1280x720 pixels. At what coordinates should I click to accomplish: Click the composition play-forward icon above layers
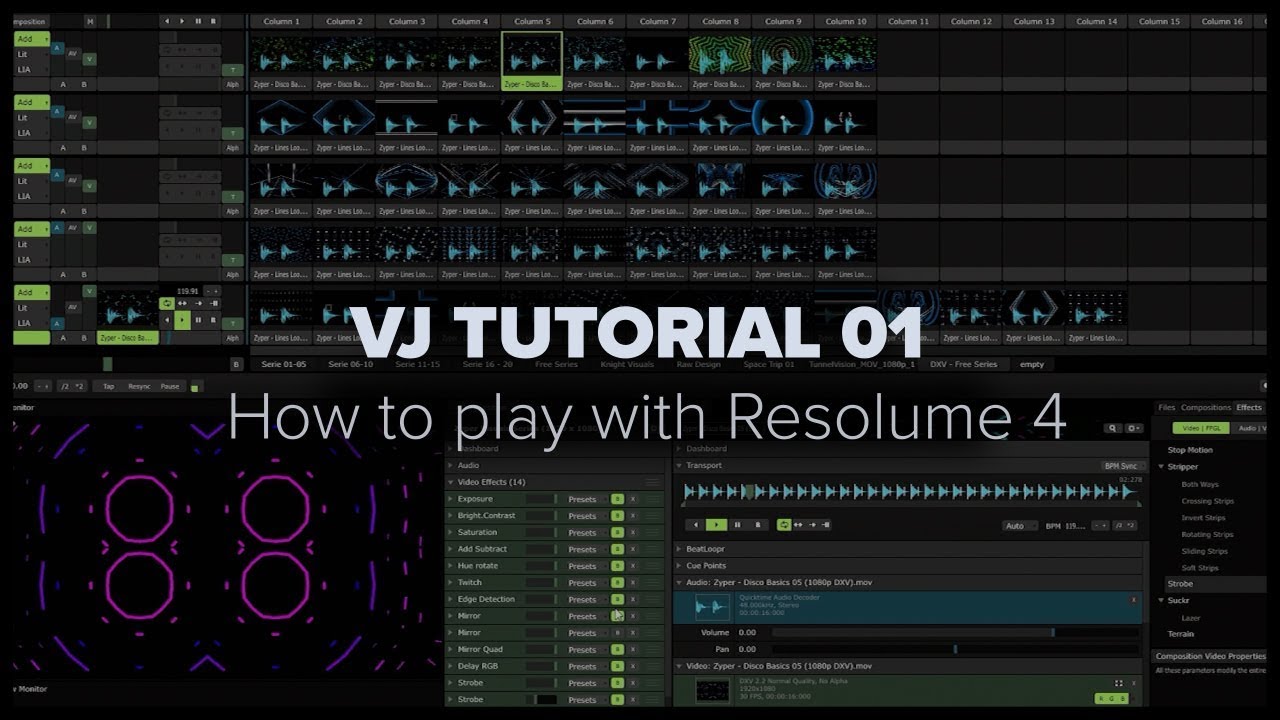[182, 21]
